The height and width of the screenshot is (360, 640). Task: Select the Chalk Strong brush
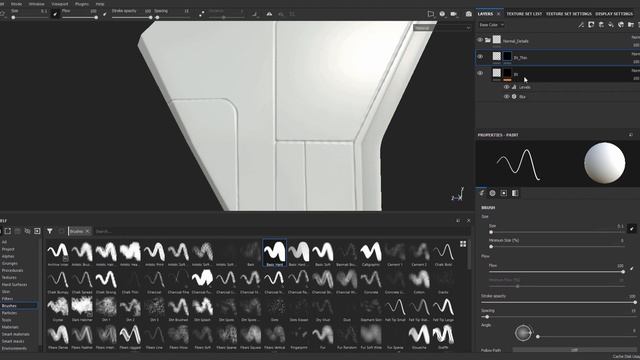pos(106,281)
